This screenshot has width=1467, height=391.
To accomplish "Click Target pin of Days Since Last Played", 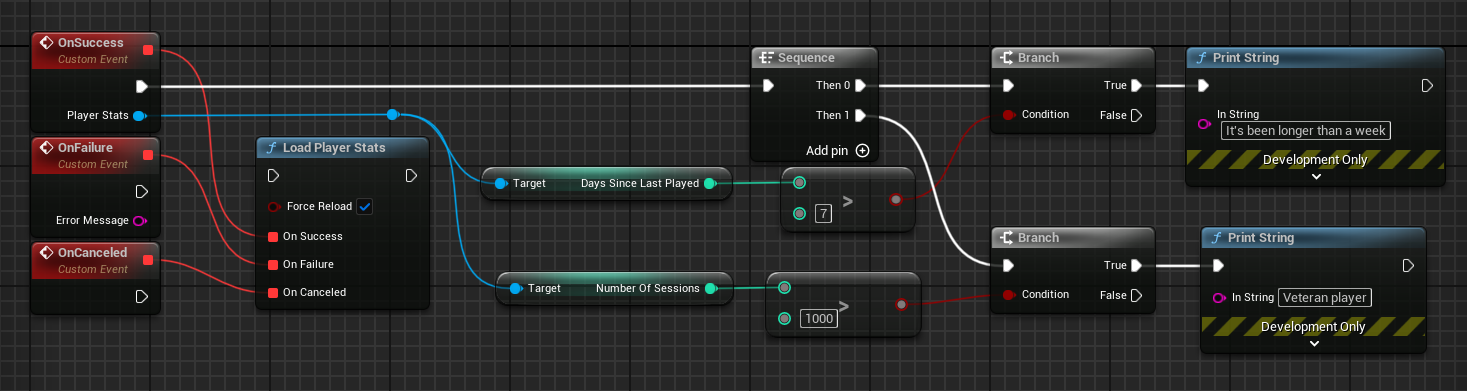I will [x=500, y=184].
